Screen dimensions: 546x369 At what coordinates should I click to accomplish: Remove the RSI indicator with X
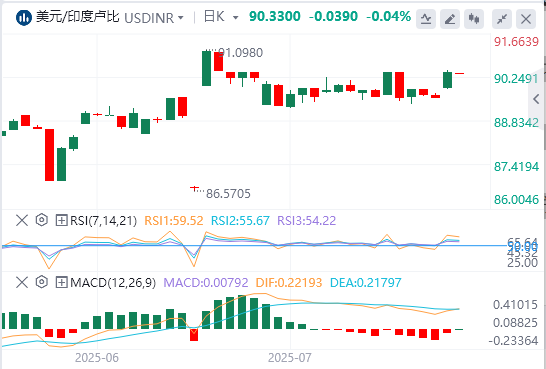click(x=22, y=220)
